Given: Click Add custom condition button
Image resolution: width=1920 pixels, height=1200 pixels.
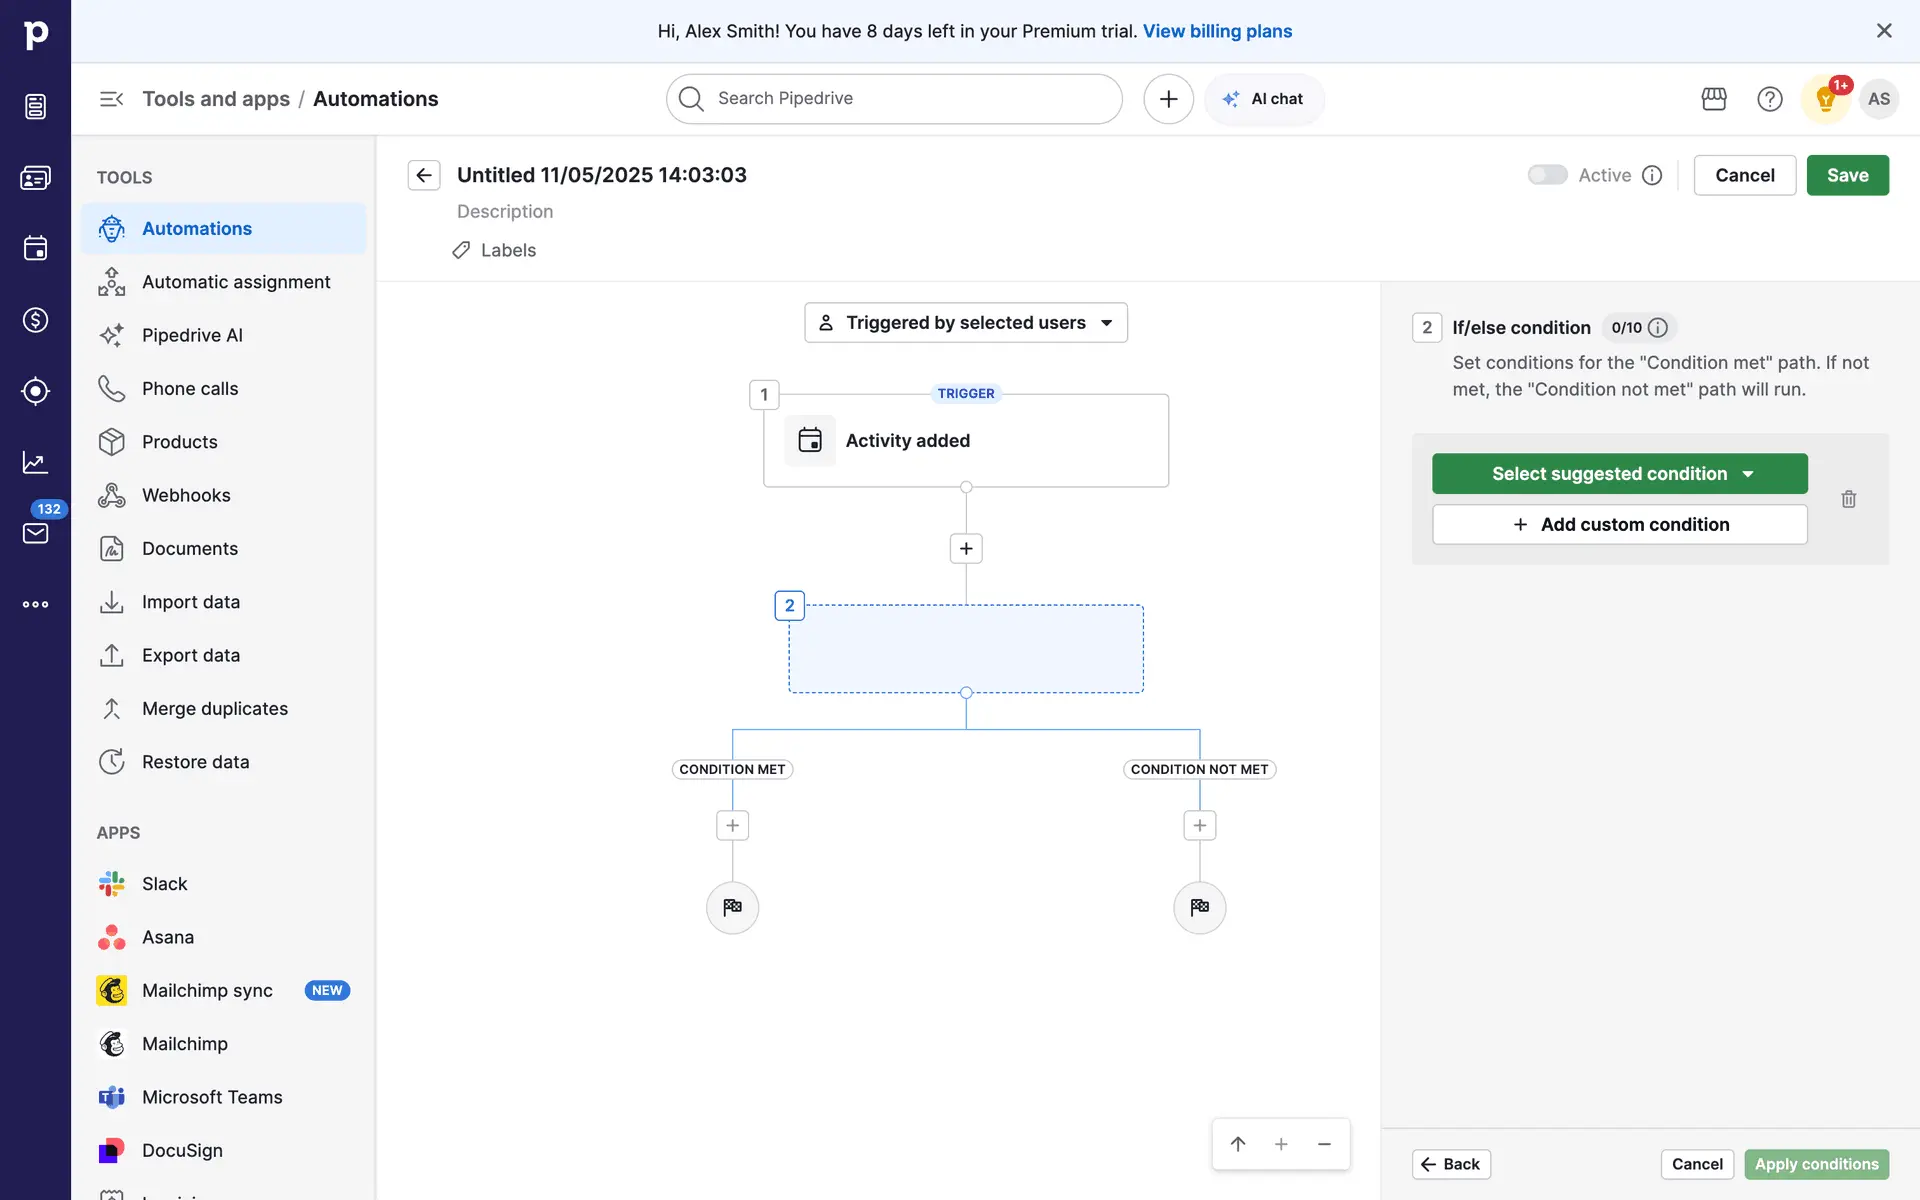Looking at the screenshot, I should coord(1619,524).
